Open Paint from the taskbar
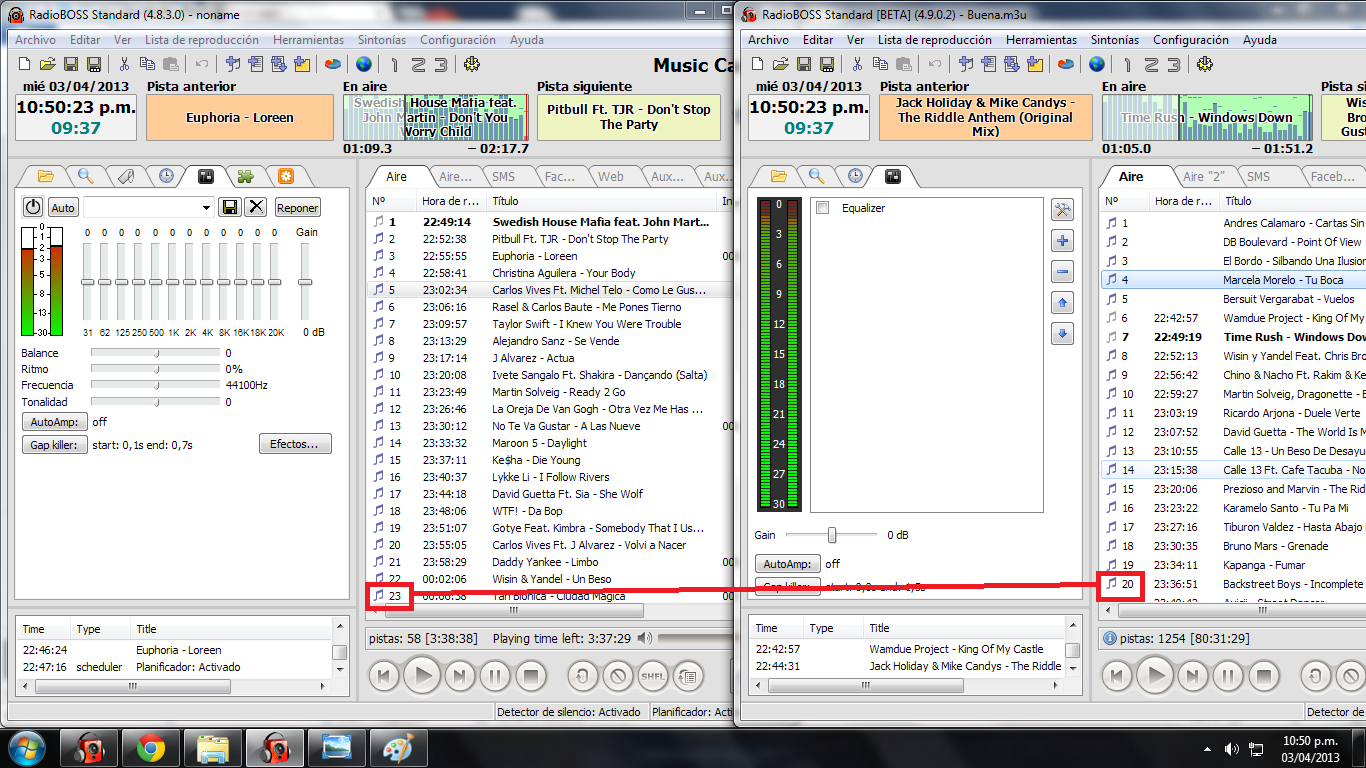The height and width of the screenshot is (768, 1366). (399, 748)
